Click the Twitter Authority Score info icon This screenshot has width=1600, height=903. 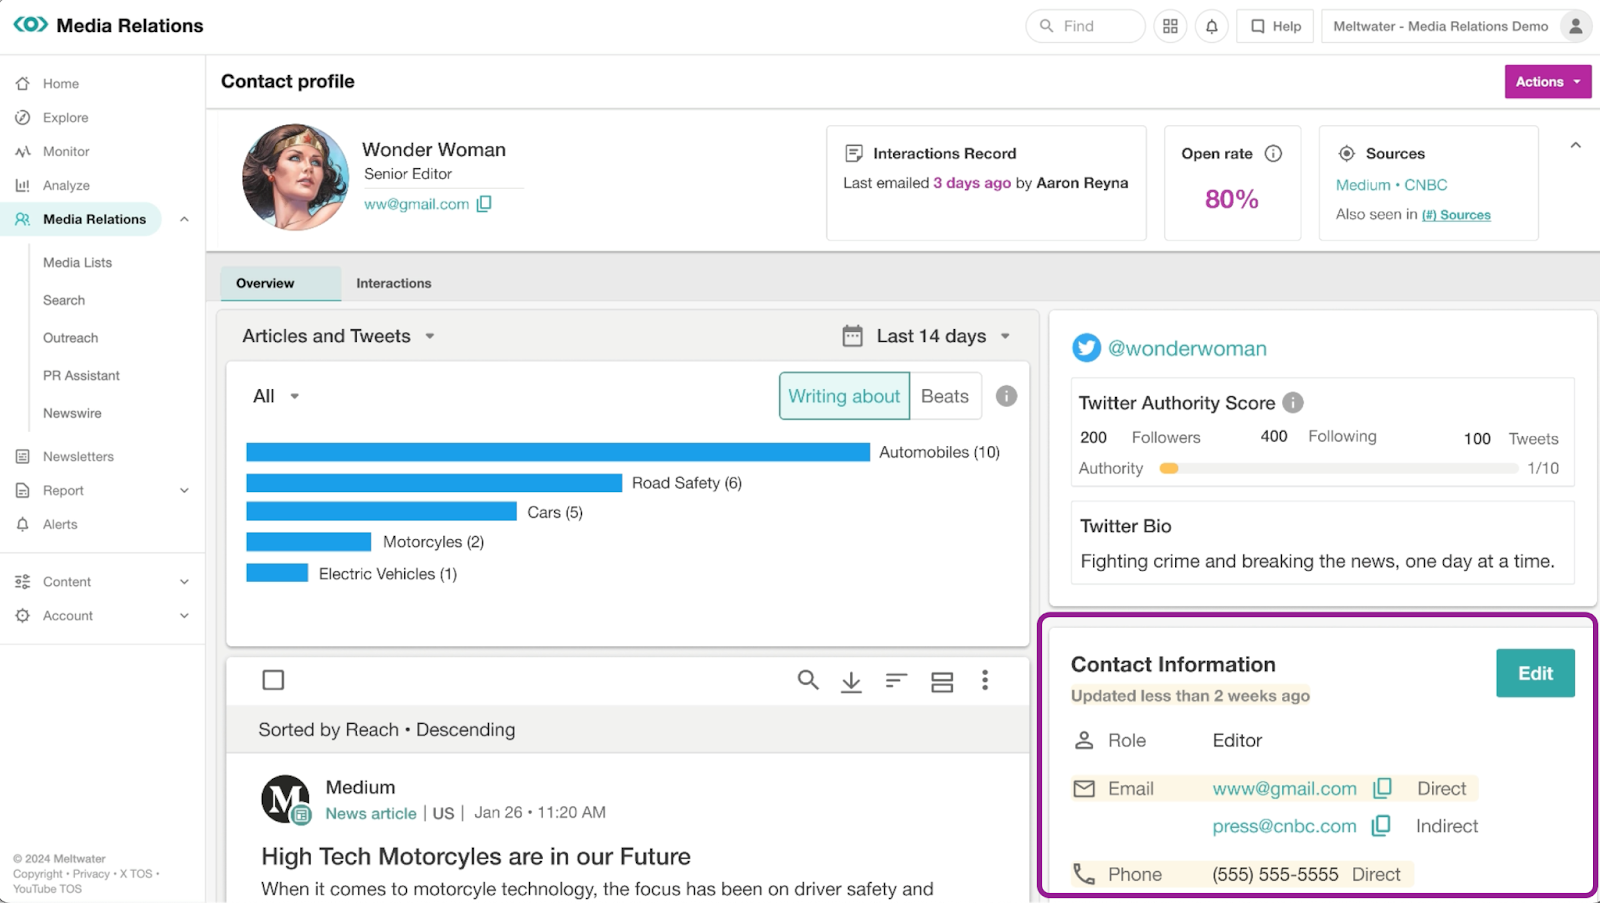(x=1293, y=402)
